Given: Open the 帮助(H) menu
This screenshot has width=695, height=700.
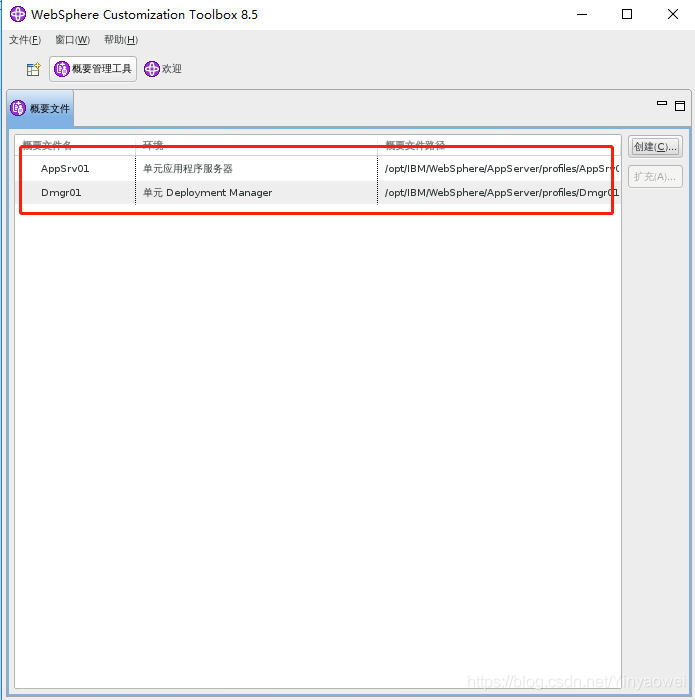Looking at the screenshot, I should [x=121, y=40].
